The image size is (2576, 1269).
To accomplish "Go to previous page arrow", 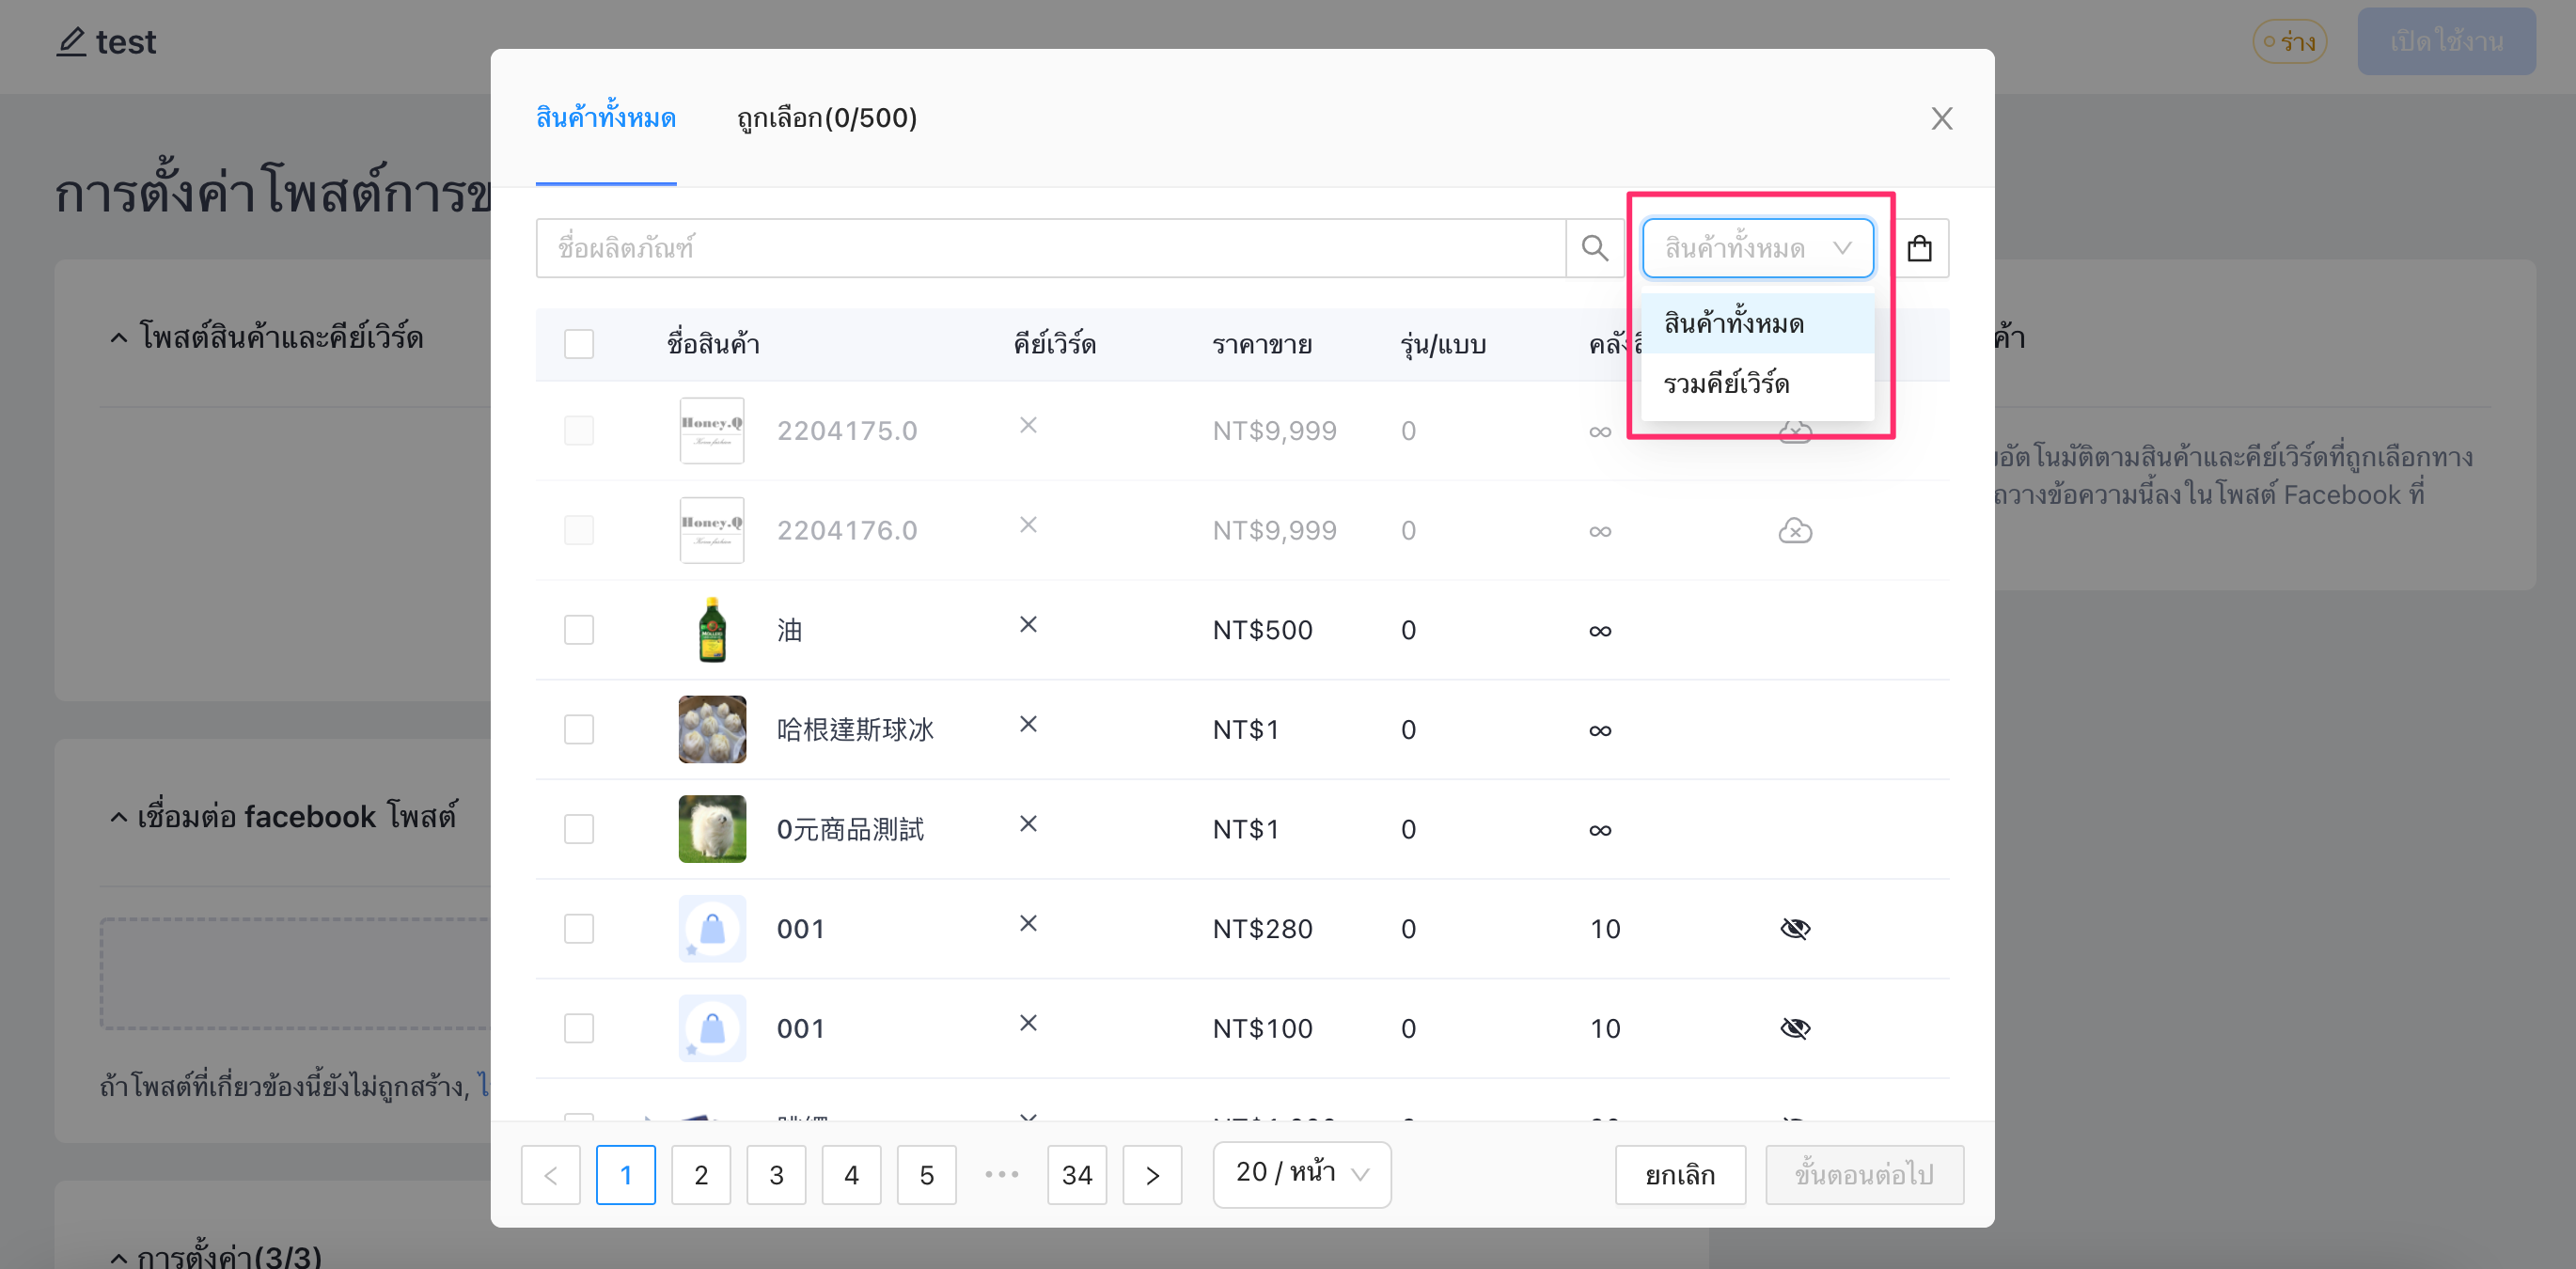I will point(551,1175).
